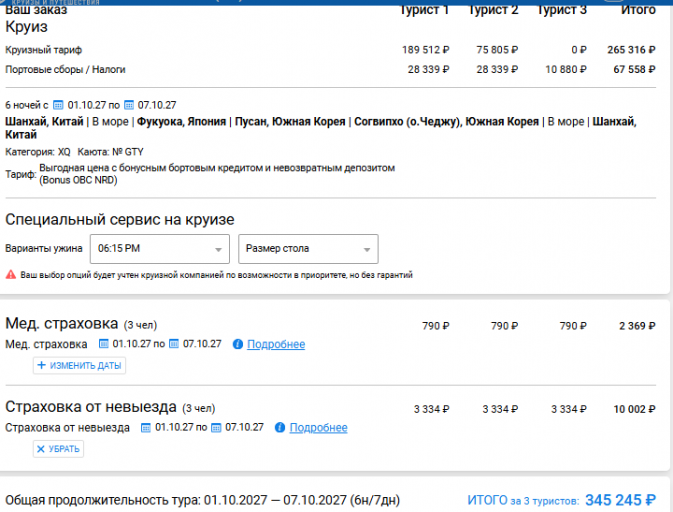
Task: Click Согвипхо (о.Чеджу), Южная Корея in route
Action: pos(446,122)
